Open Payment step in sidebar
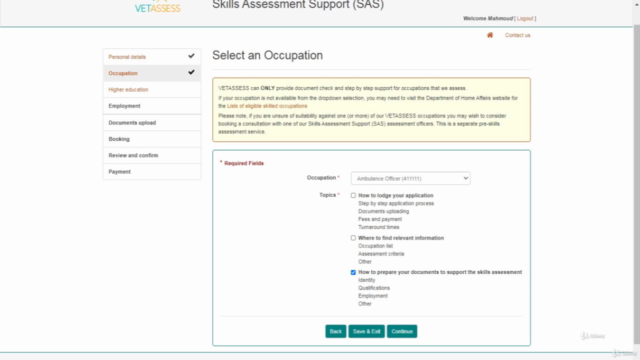The height and width of the screenshot is (360, 640). click(x=152, y=171)
